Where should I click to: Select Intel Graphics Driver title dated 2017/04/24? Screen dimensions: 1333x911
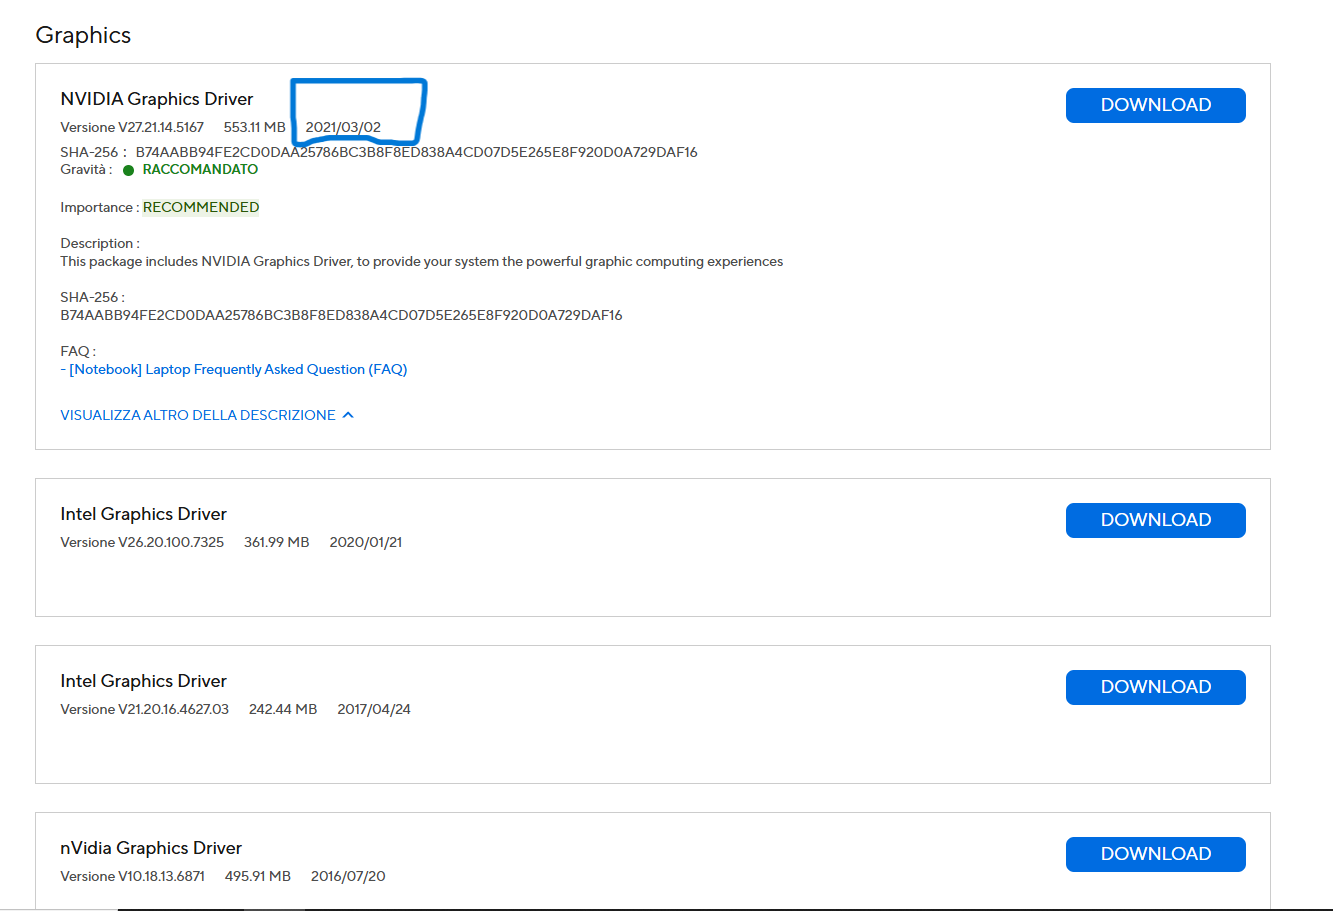[144, 681]
